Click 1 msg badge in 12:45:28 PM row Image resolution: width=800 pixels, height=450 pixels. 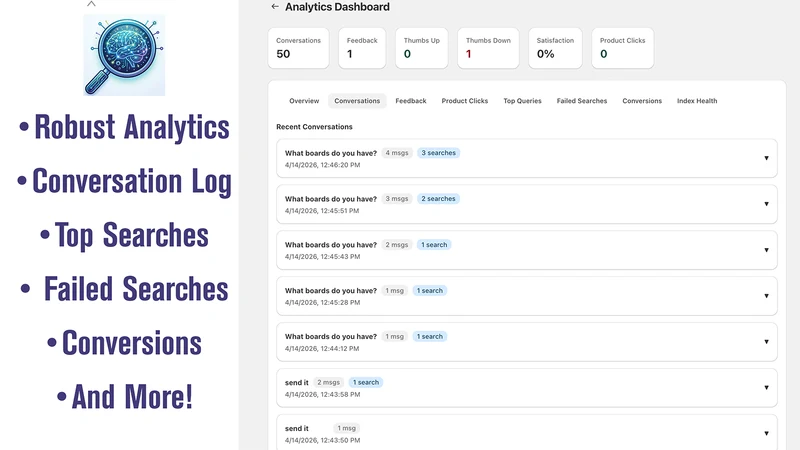(394, 291)
